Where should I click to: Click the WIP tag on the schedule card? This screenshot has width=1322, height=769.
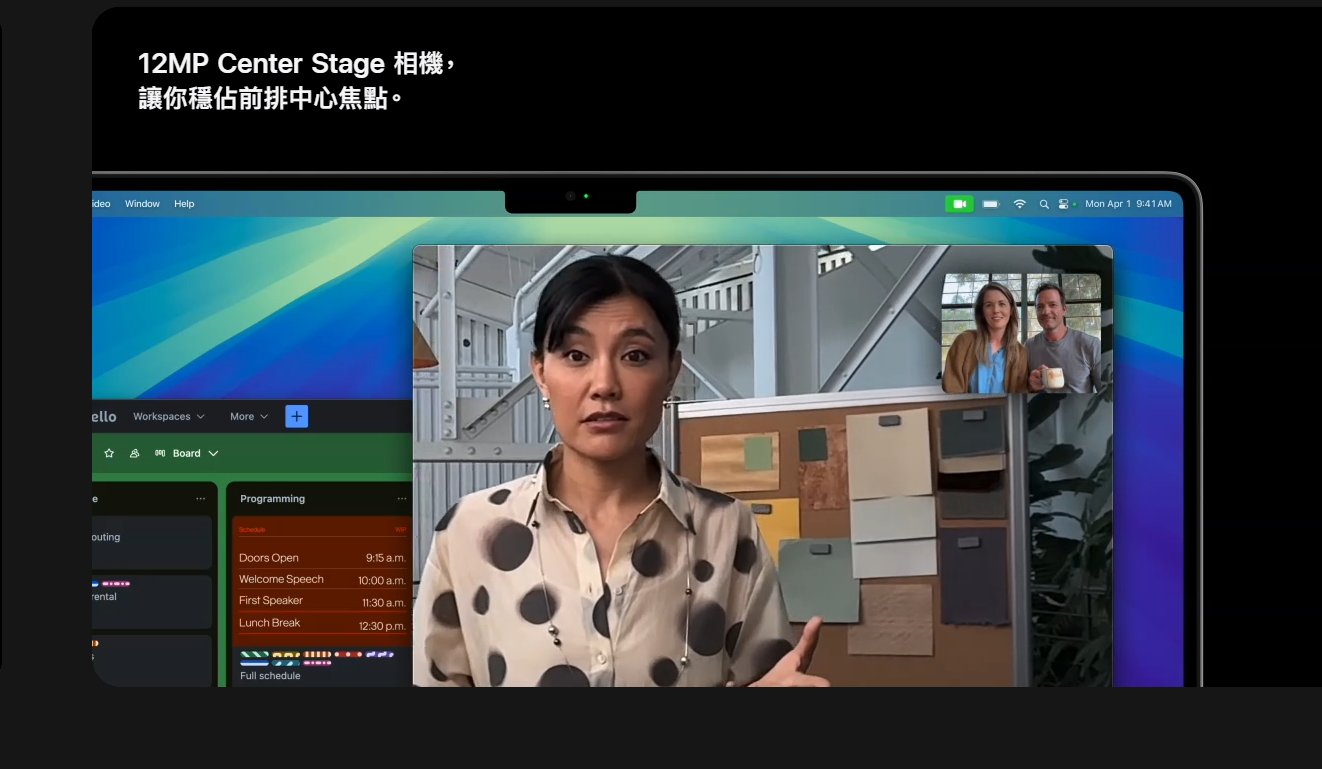(x=400, y=529)
